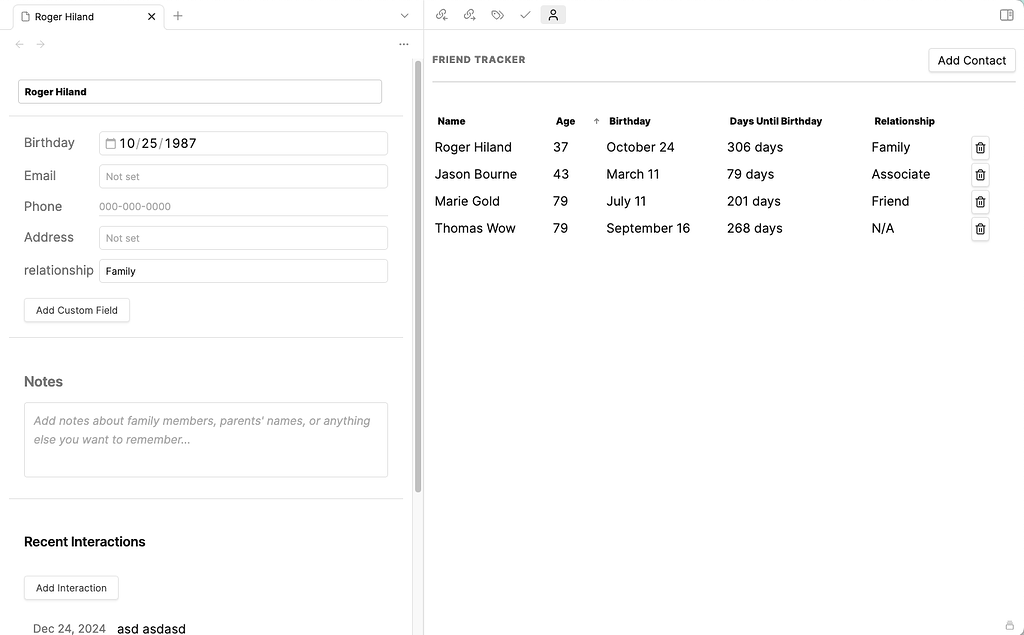This screenshot has width=1024, height=635.
Task: Open the page options ellipsis menu
Action: coord(404,44)
